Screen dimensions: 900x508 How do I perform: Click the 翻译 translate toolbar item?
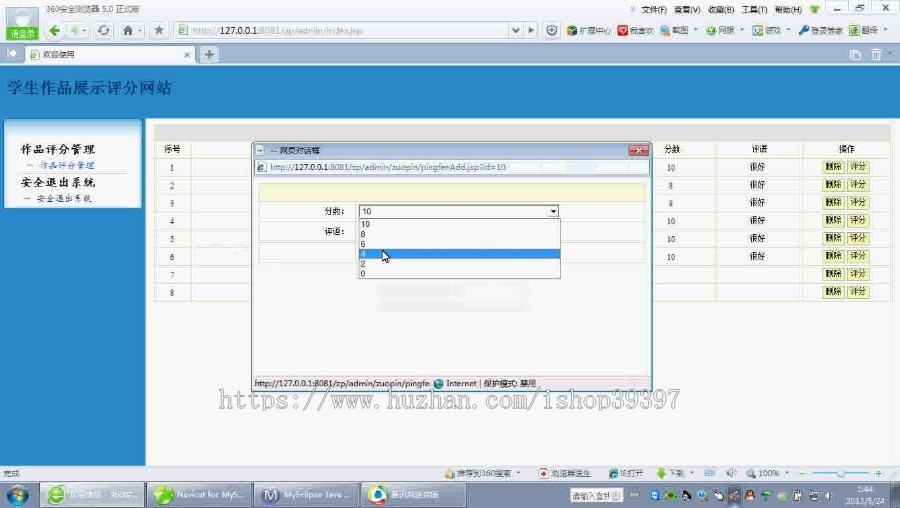tap(864, 30)
